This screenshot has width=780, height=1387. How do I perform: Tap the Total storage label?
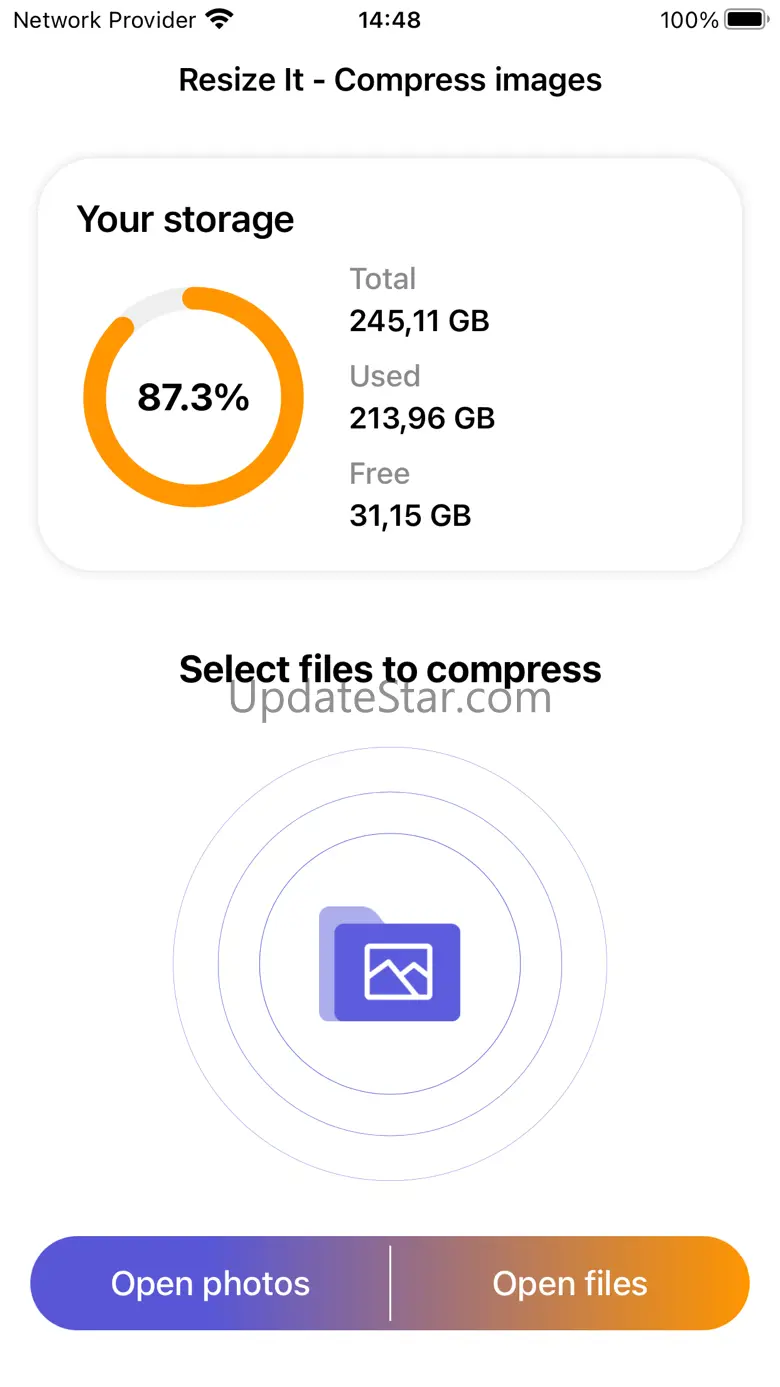[x=382, y=279]
